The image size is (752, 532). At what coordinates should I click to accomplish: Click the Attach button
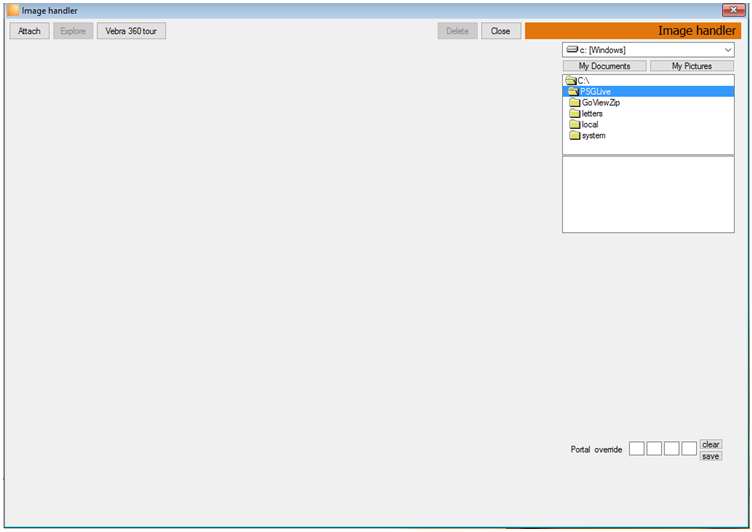(x=29, y=31)
